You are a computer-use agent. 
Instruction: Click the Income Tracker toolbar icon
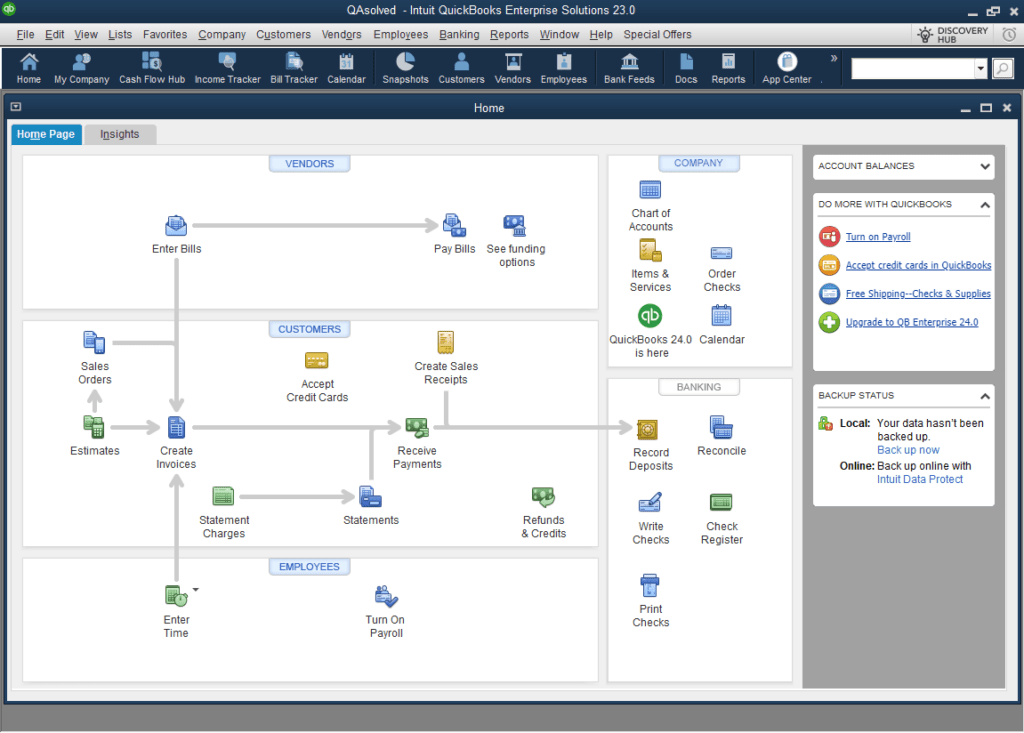click(x=227, y=65)
